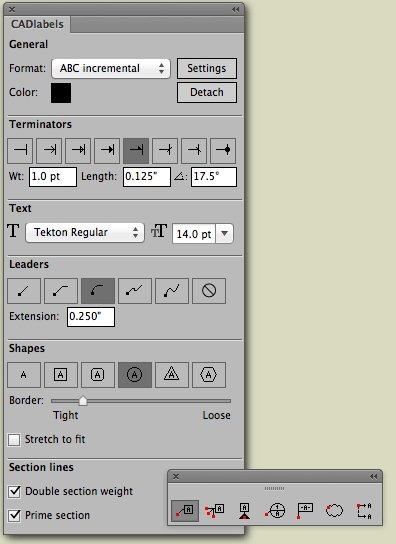Collapse the CADlabels panel with double arrows
The height and width of the screenshot is (544, 396).
(x=236, y=9)
